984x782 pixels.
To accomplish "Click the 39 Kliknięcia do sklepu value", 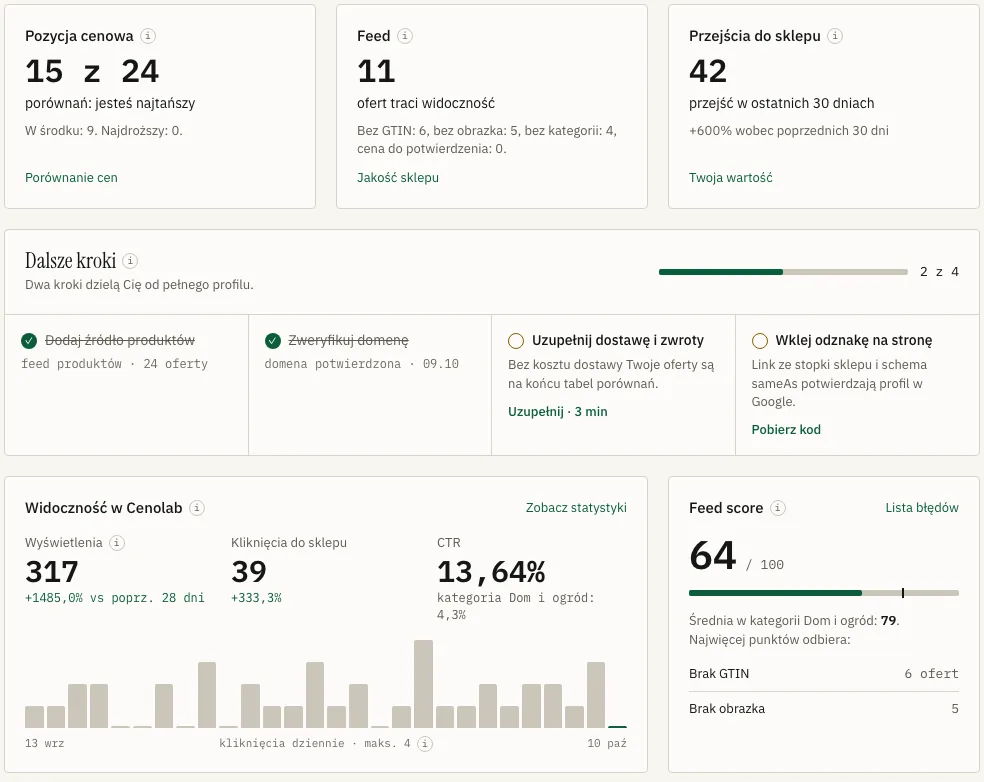I will click(x=249, y=571).
